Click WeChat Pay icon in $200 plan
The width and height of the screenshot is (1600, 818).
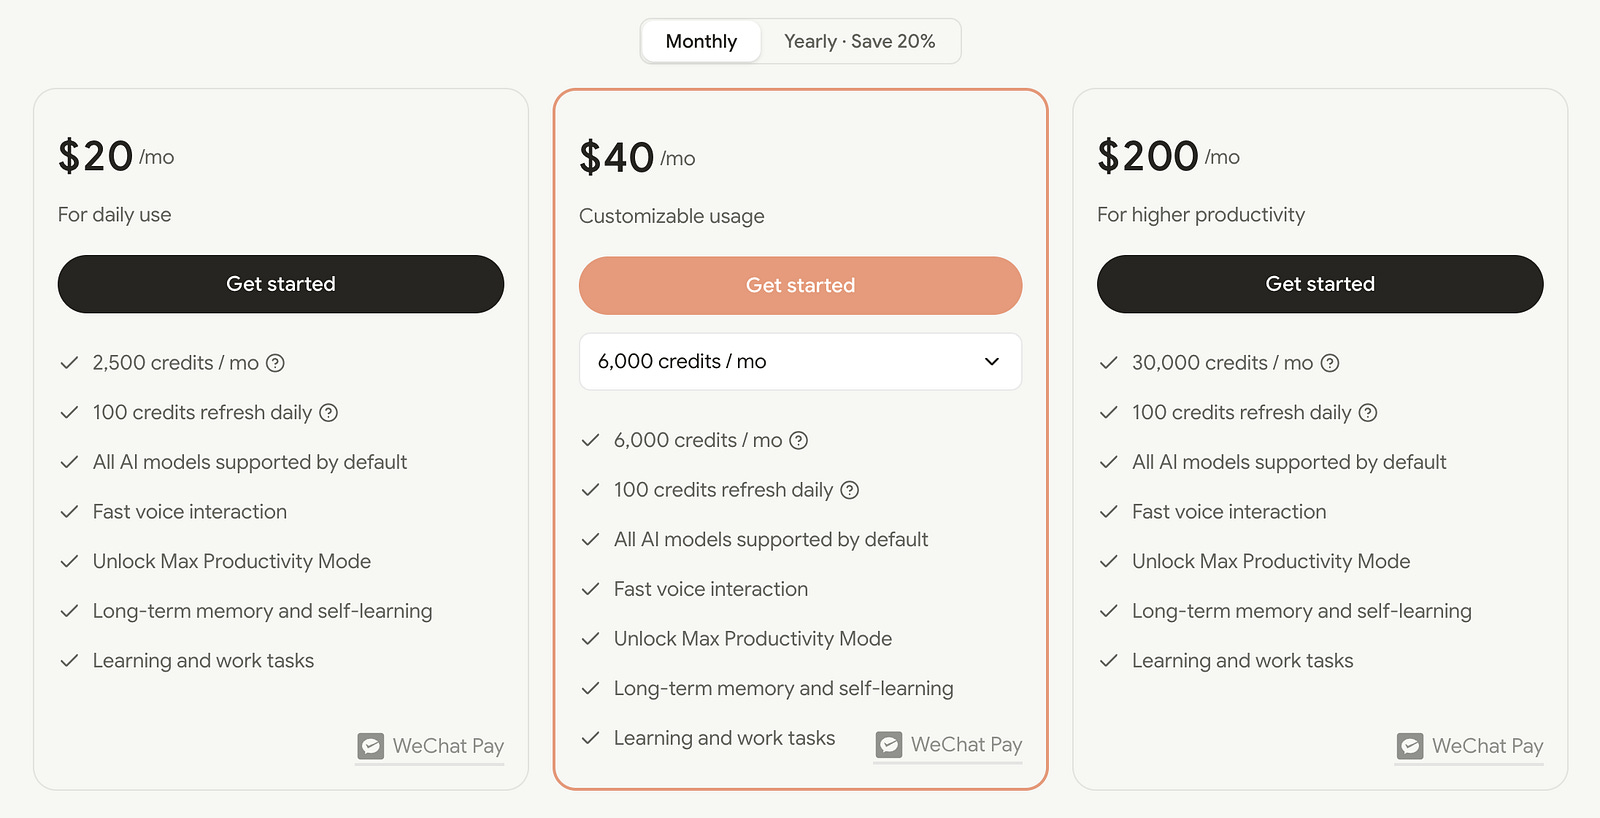pyautogui.click(x=1410, y=746)
